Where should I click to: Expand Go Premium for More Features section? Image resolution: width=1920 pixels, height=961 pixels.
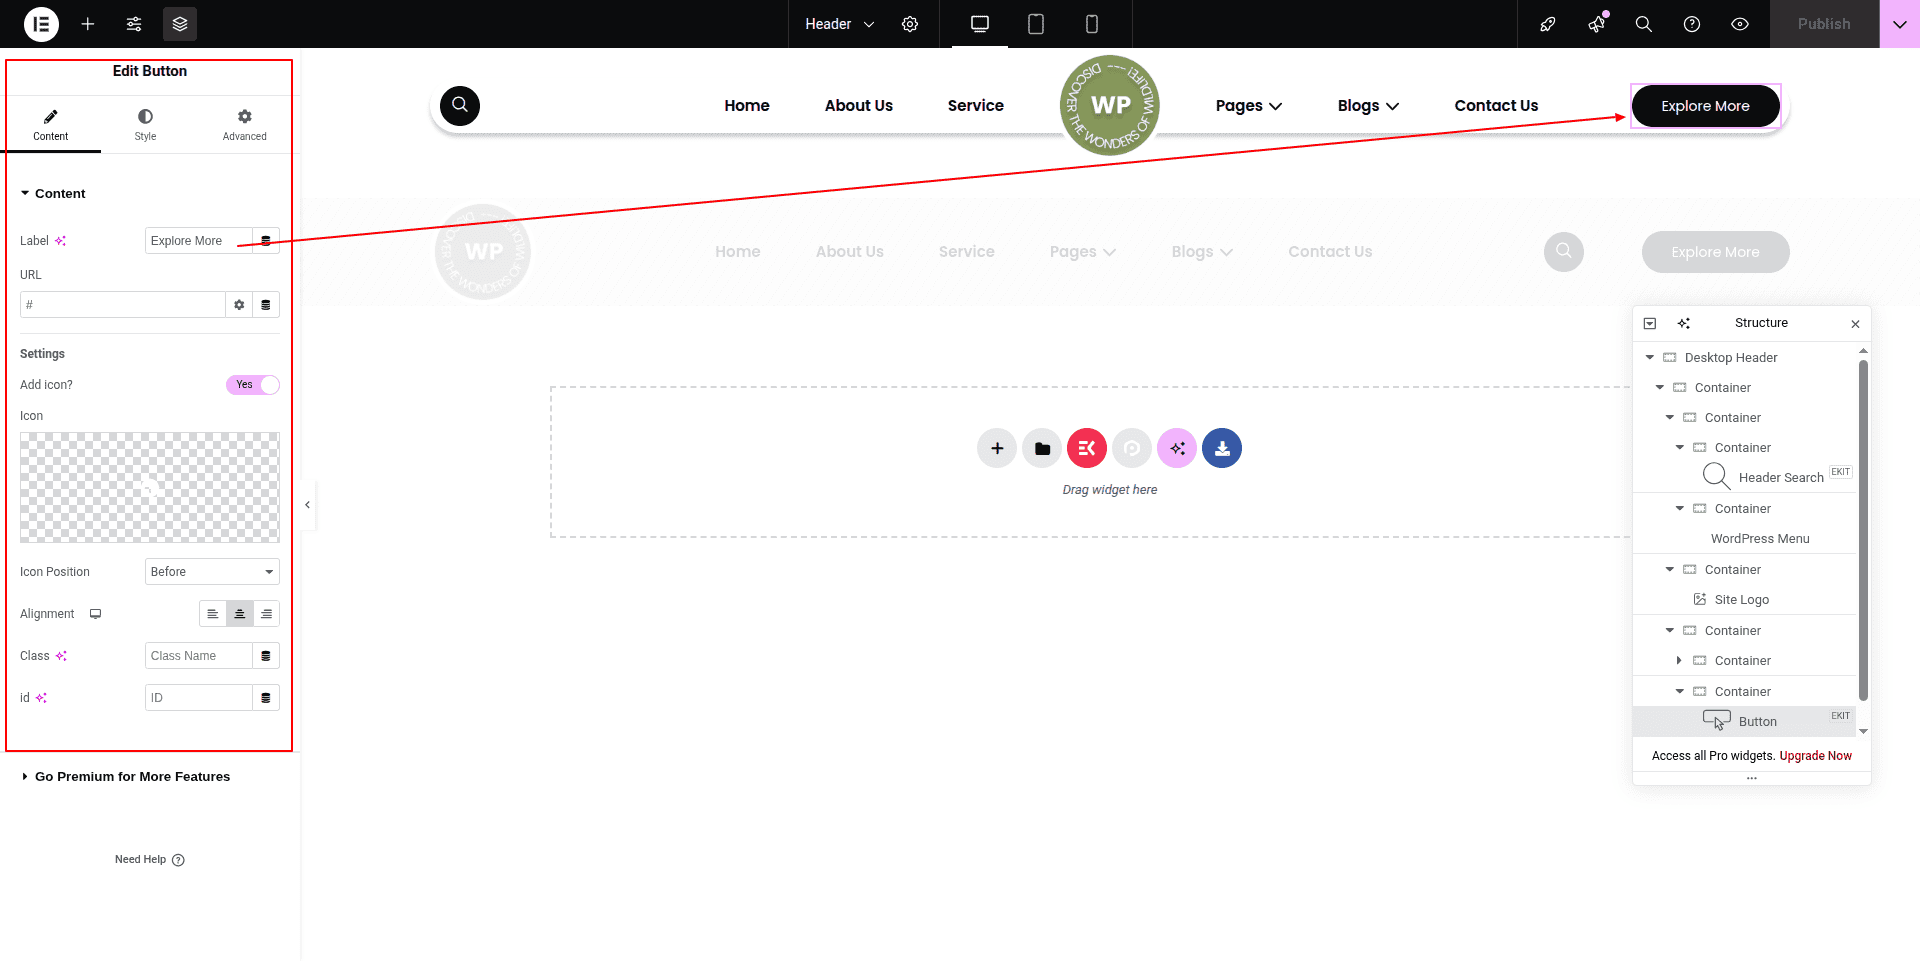[132, 777]
